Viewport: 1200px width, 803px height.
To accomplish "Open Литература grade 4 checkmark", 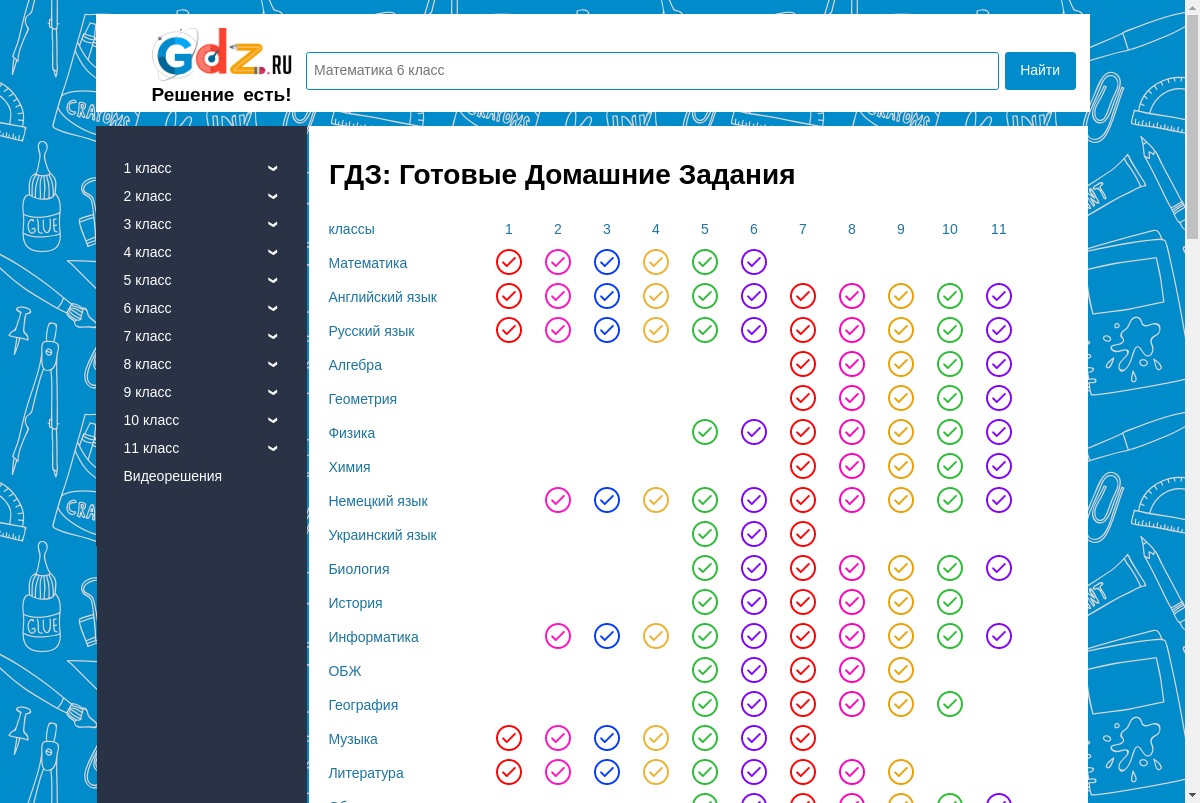I will click(x=656, y=773).
